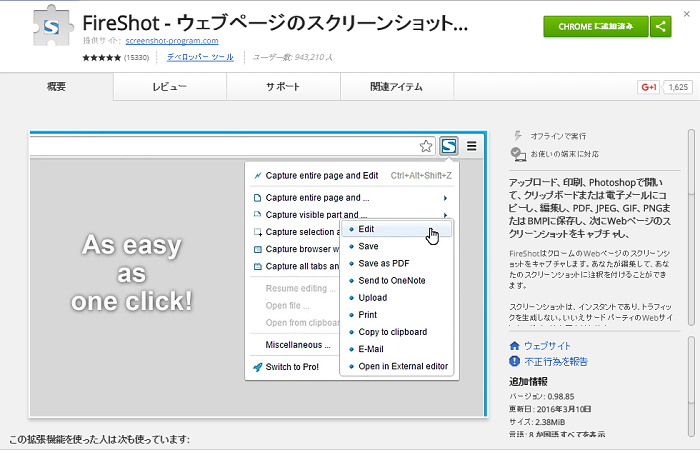Click the five-star rating
The width and height of the screenshot is (700, 450).
click(101, 58)
